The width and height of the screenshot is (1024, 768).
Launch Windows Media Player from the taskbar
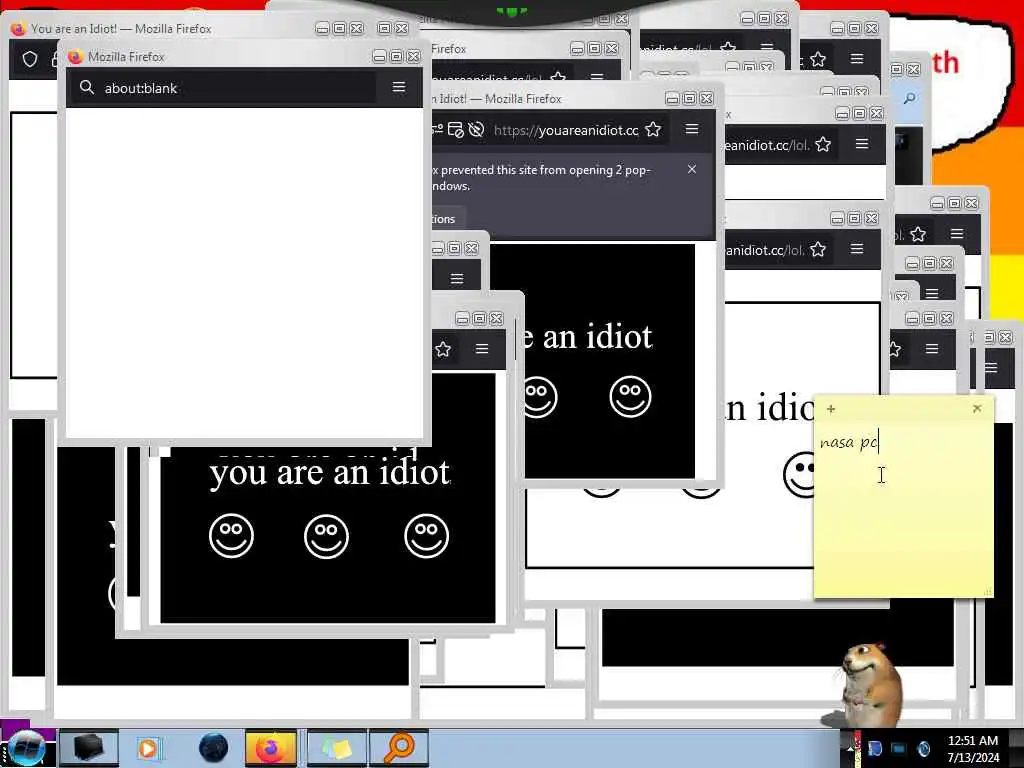point(148,748)
